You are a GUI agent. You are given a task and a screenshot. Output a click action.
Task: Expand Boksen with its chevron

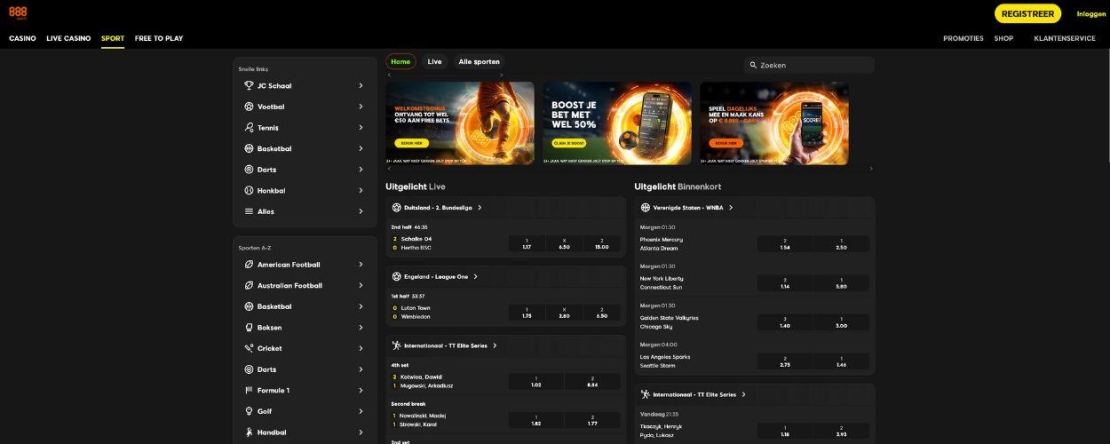[x=360, y=328]
